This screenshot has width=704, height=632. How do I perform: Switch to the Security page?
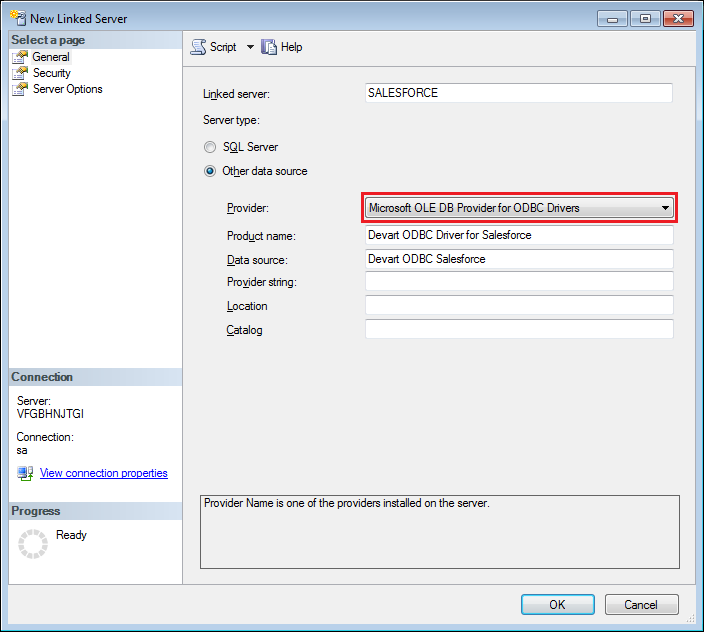coord(52,73)
